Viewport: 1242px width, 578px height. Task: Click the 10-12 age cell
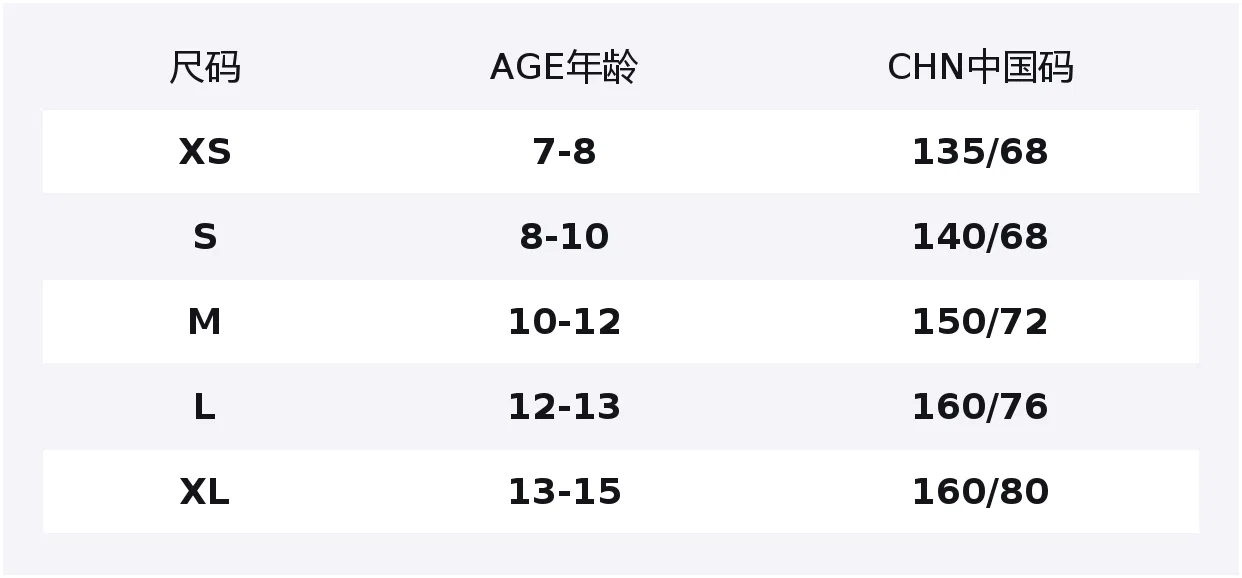[564, 322]
